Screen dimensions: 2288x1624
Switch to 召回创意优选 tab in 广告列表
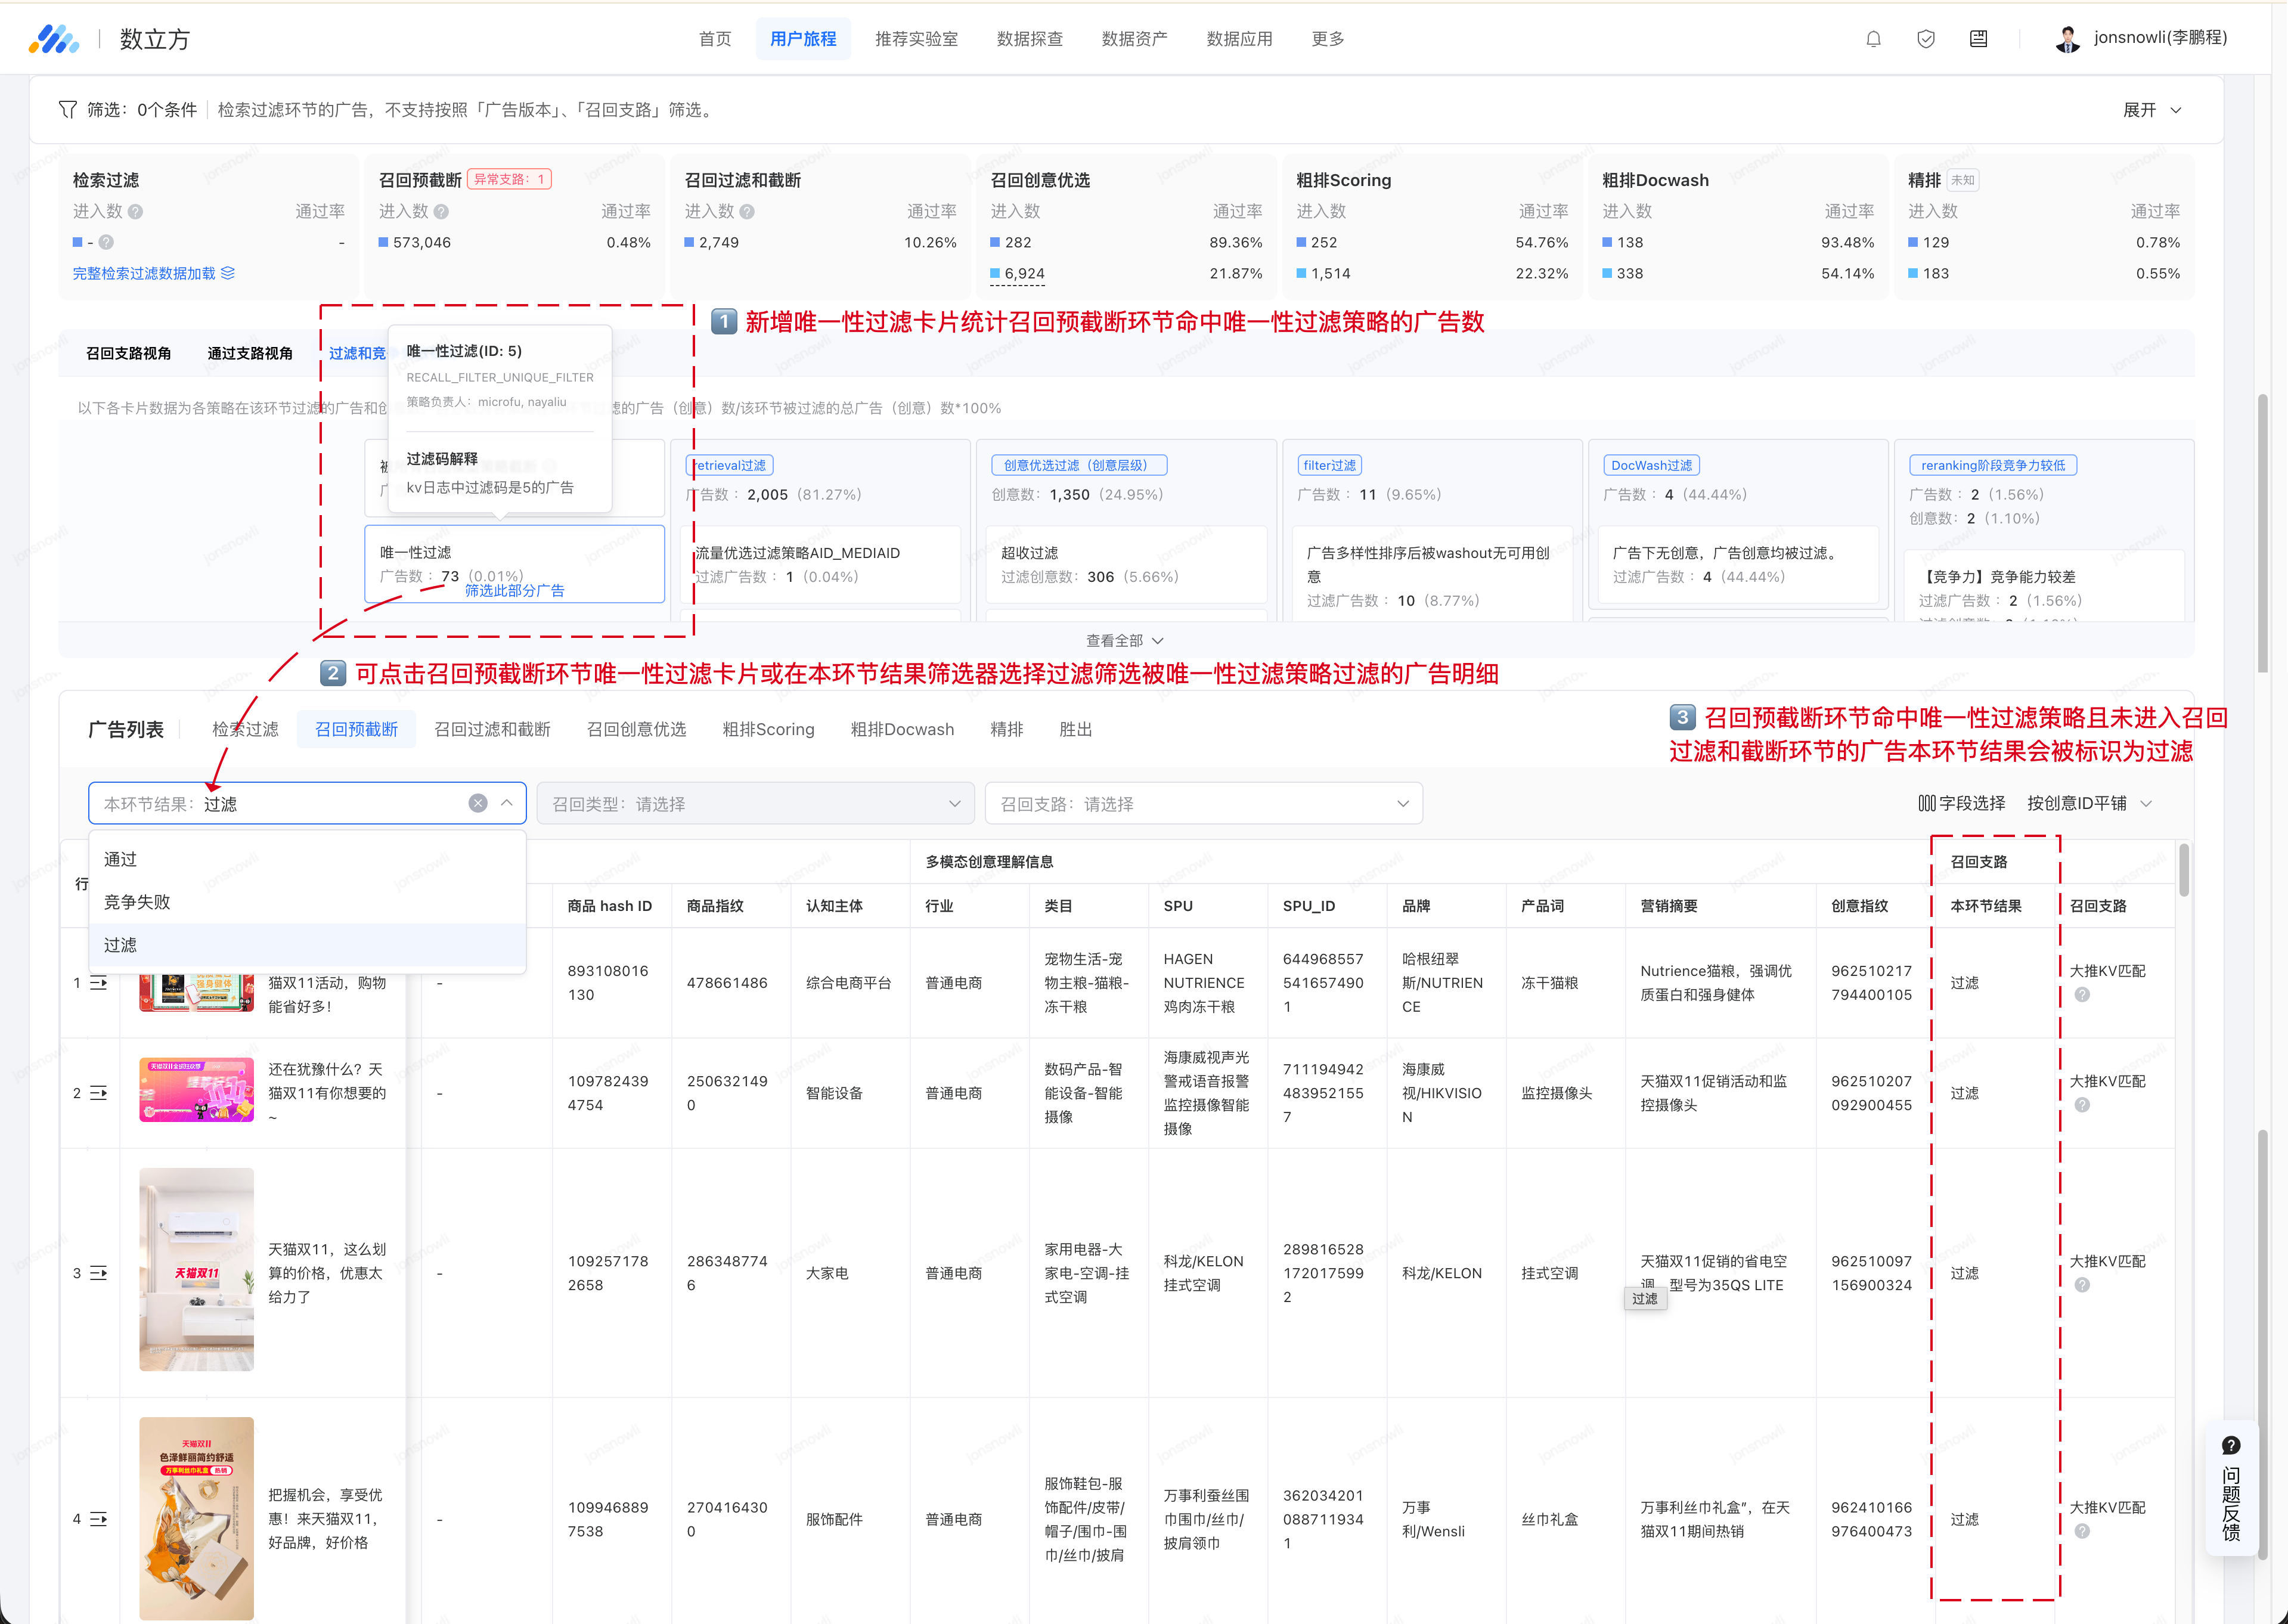point(636,729)
